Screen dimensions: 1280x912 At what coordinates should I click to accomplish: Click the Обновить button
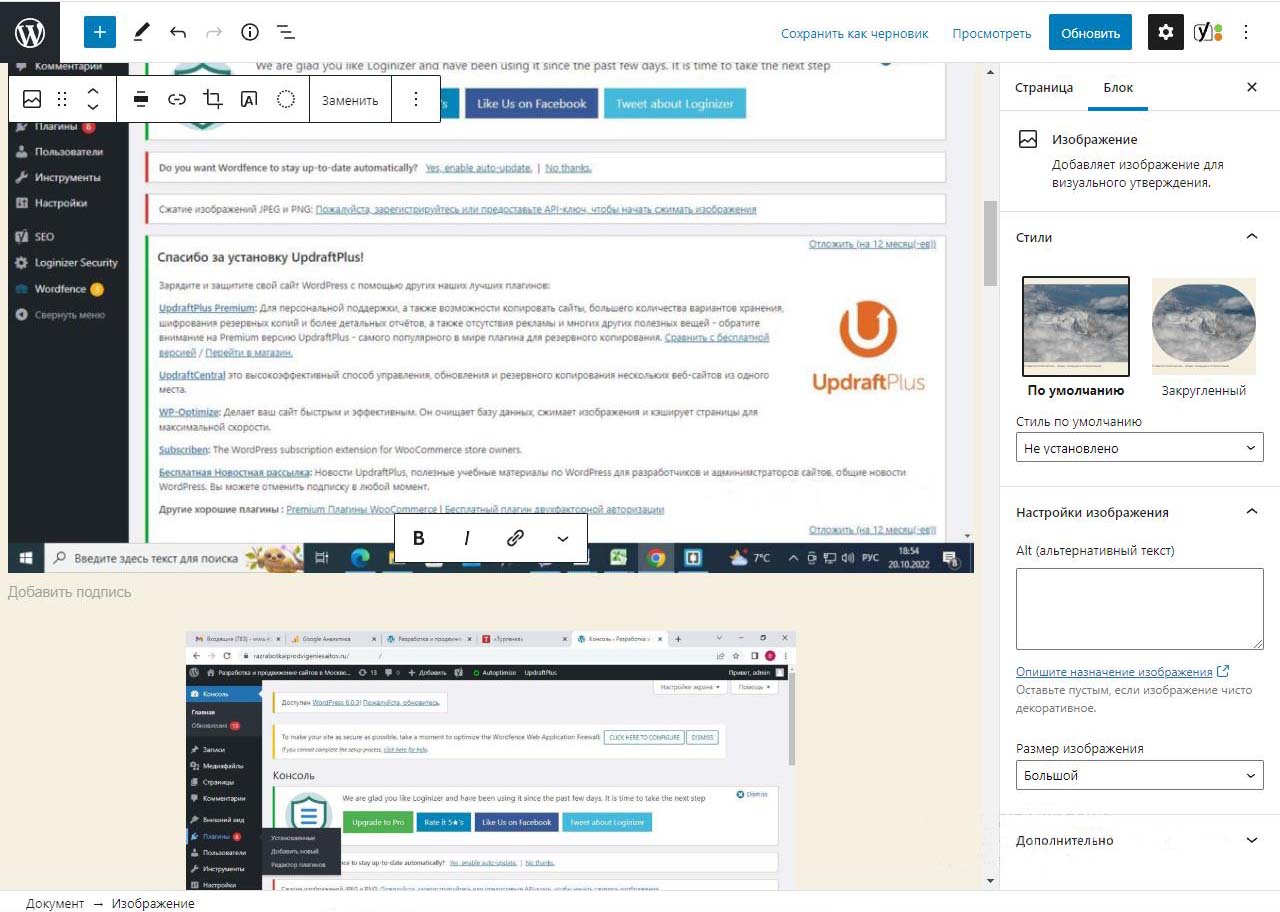[x=1090, y=32]
